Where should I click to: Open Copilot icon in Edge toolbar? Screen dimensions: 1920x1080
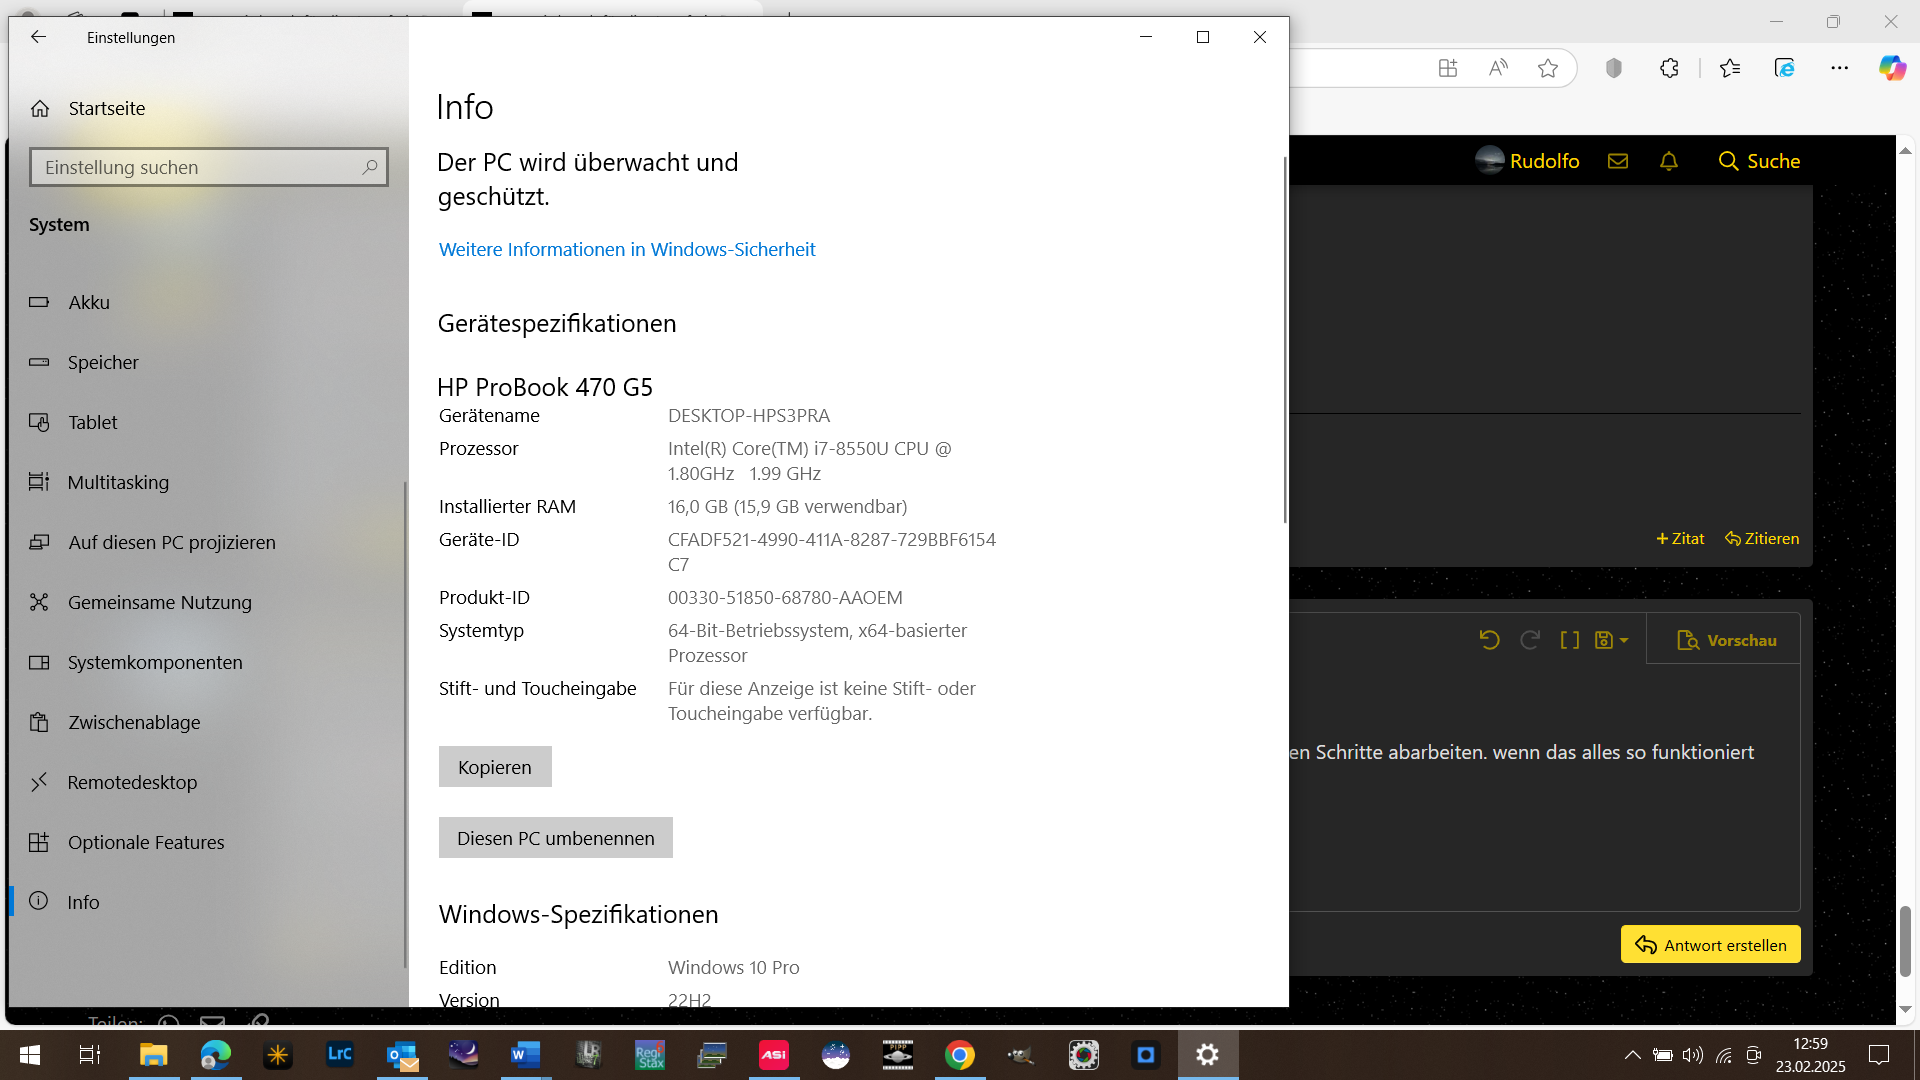tap(1892, 68)
